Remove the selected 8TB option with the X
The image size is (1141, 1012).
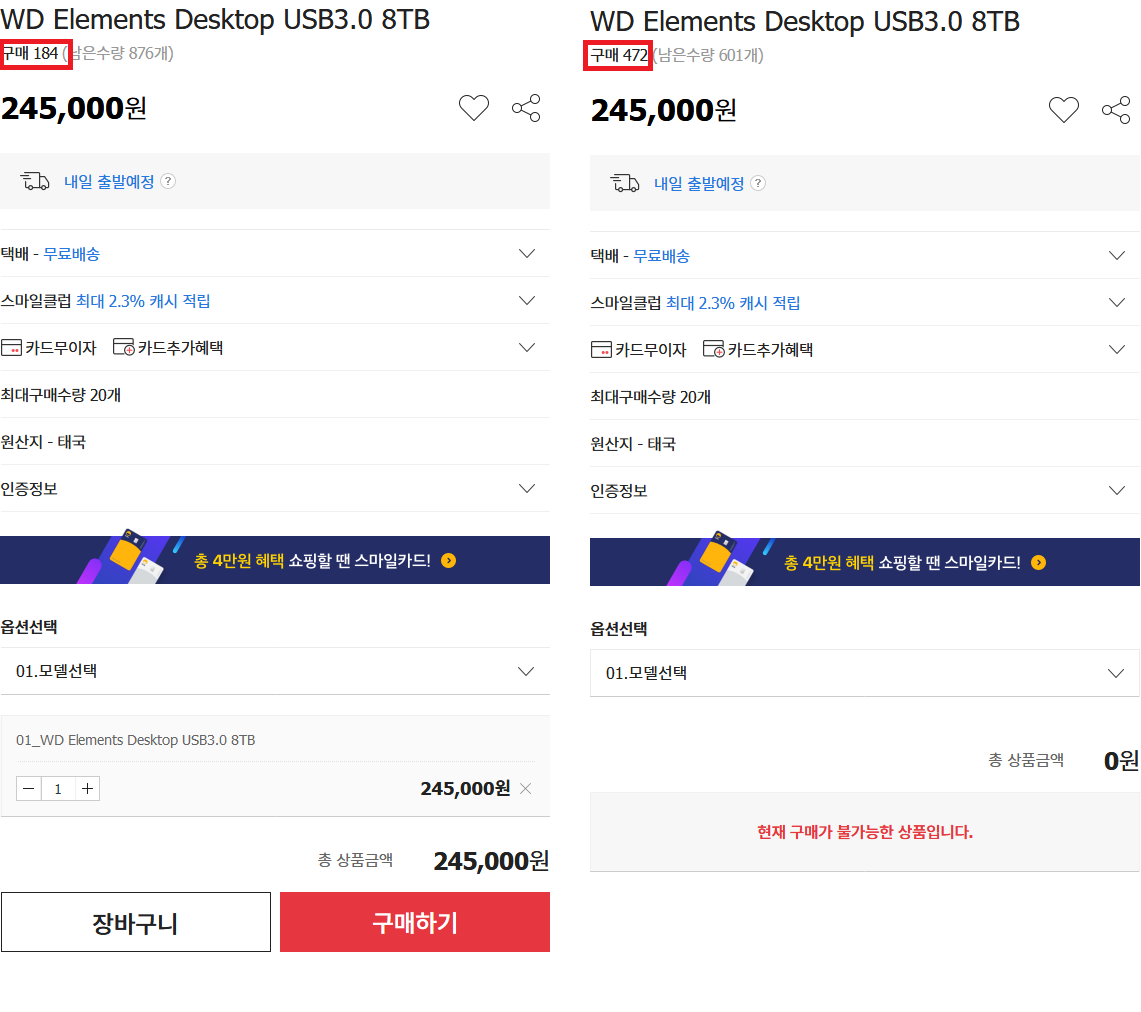coord(526,789)
